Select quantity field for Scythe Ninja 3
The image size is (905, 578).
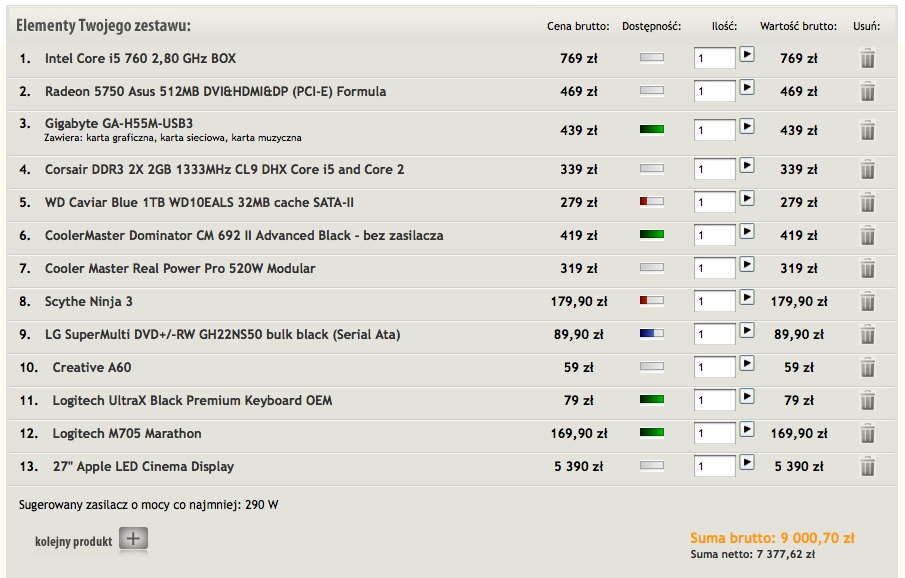coord(715,301)
